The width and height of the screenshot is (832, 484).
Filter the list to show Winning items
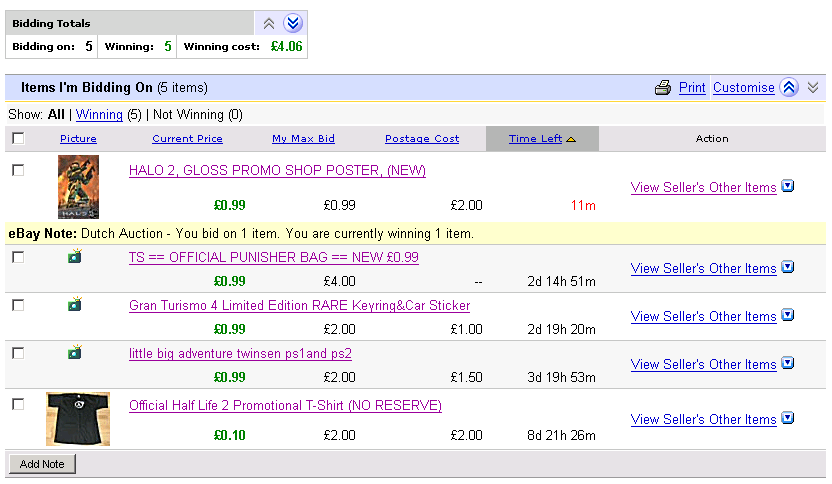pos(99,115)
